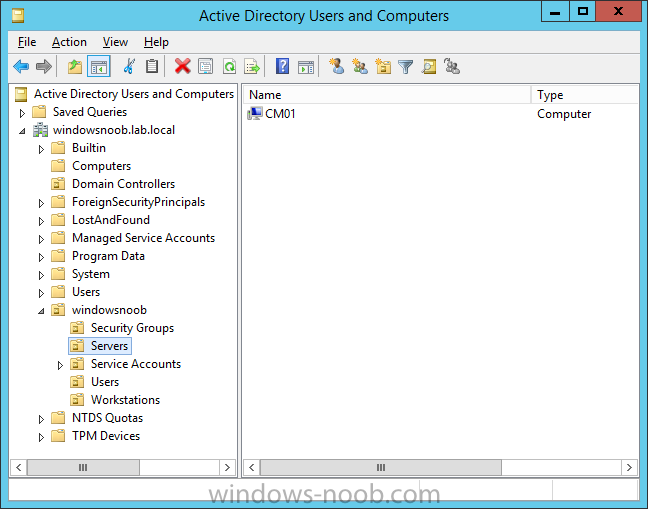Select the Security Groups OU
This screenshot has width=648, height=509.
click(x=132, y=328)
